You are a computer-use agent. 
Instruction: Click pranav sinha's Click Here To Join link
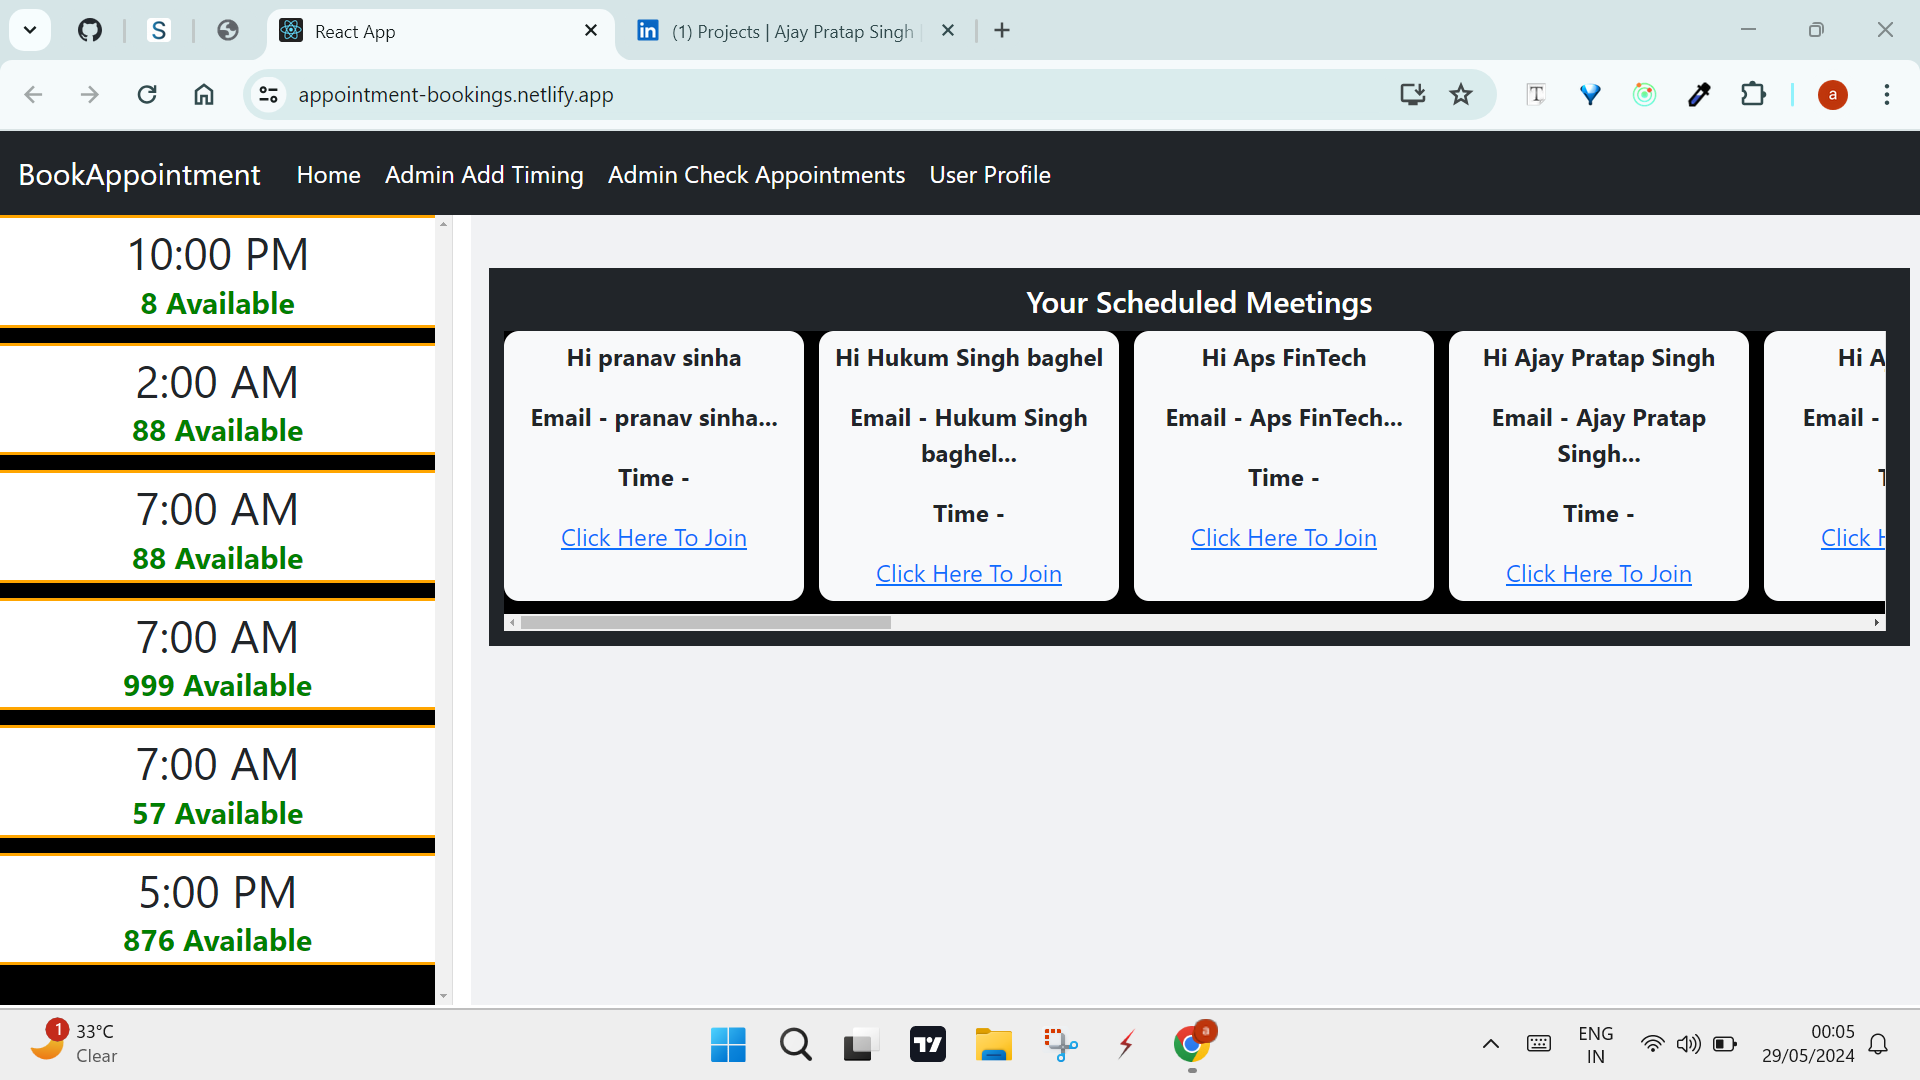(x=653, y=538)
